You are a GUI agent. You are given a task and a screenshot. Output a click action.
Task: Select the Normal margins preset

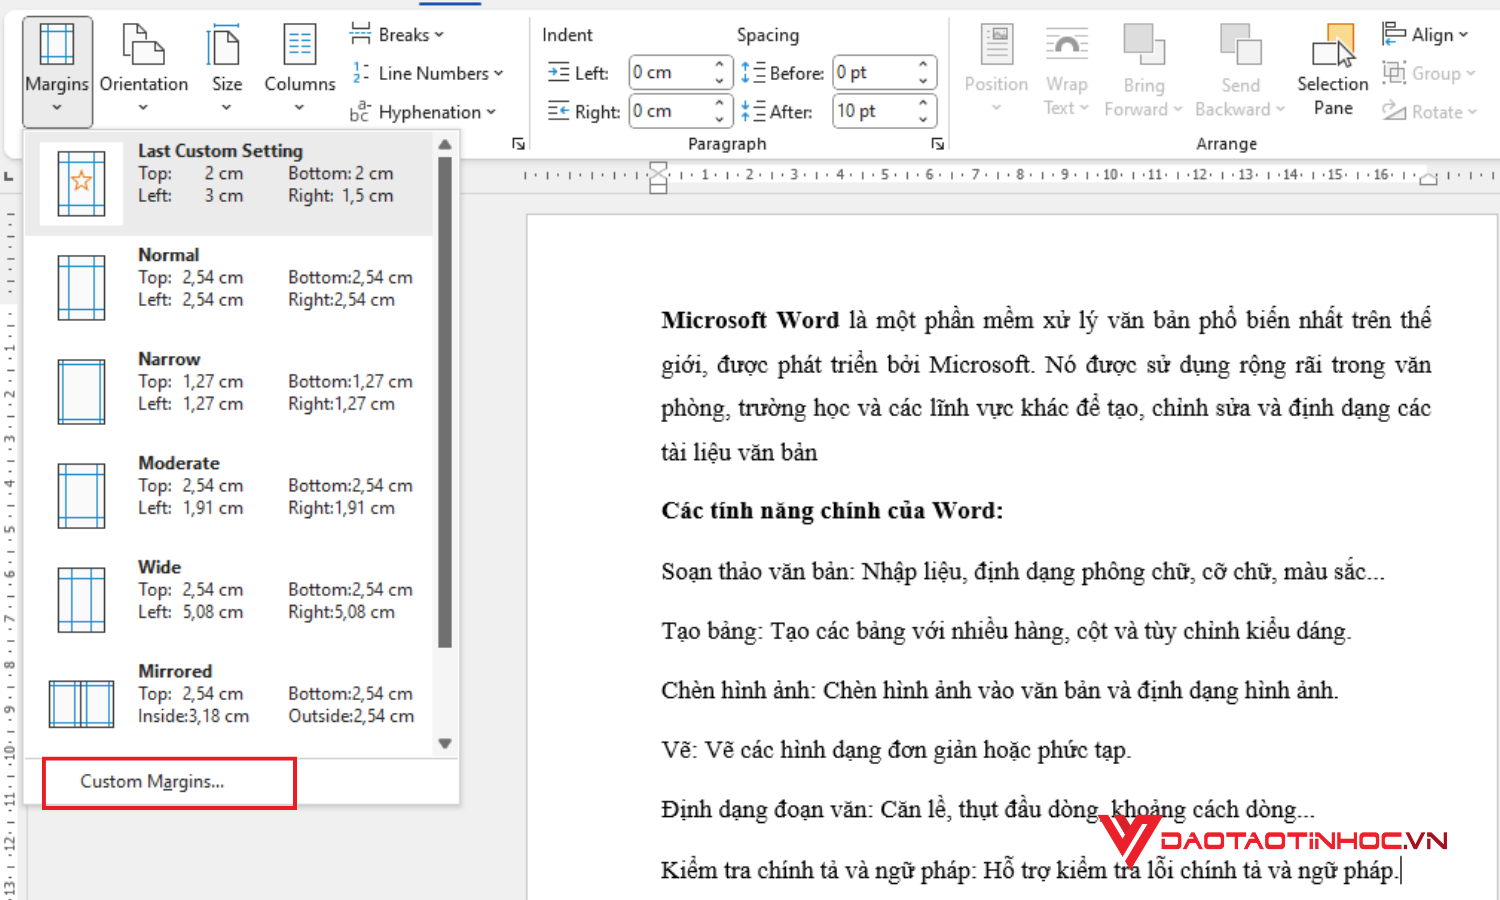[x=229, y=287]
